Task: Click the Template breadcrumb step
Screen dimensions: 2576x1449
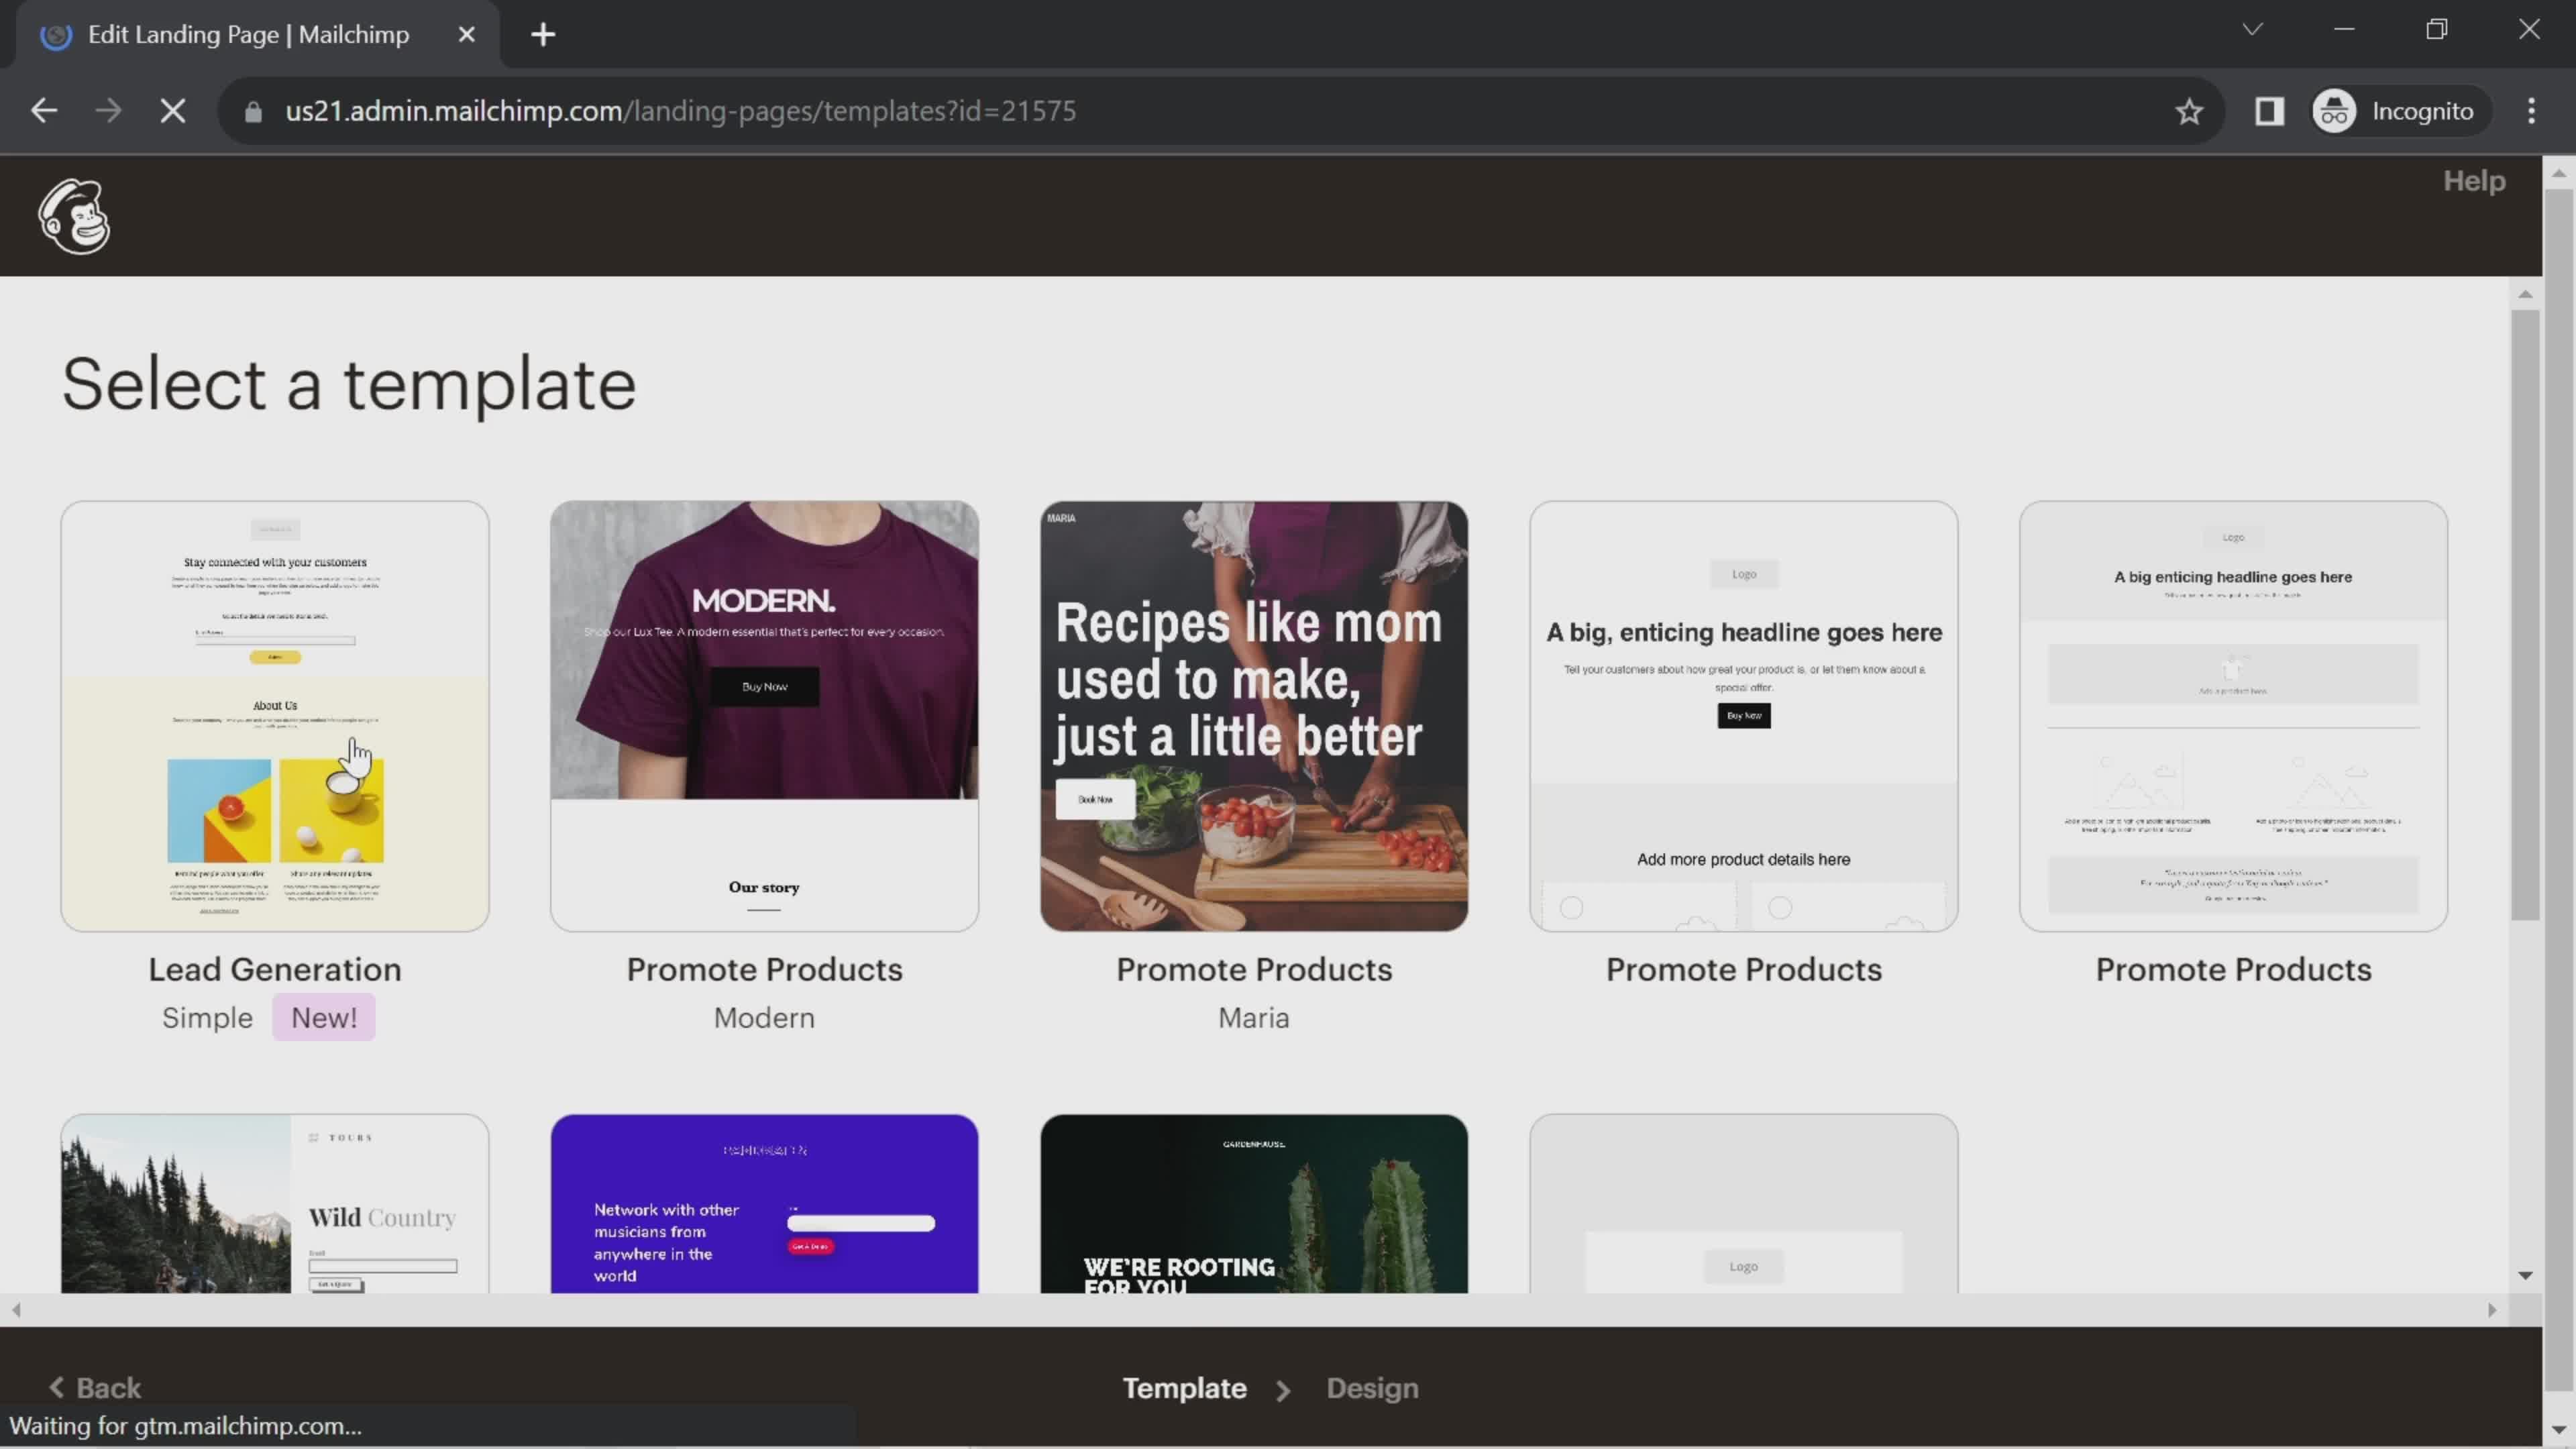Action: 1184,1388
